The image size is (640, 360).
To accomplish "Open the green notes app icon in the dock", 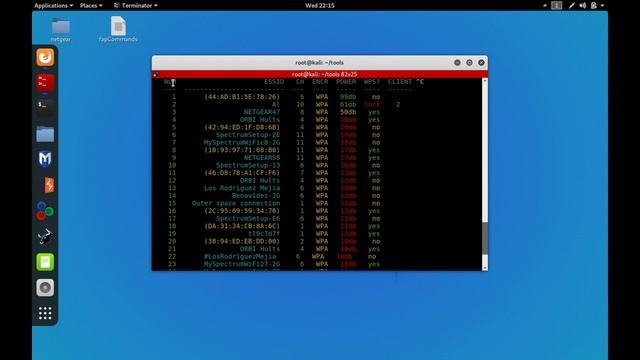I will 45,262.
